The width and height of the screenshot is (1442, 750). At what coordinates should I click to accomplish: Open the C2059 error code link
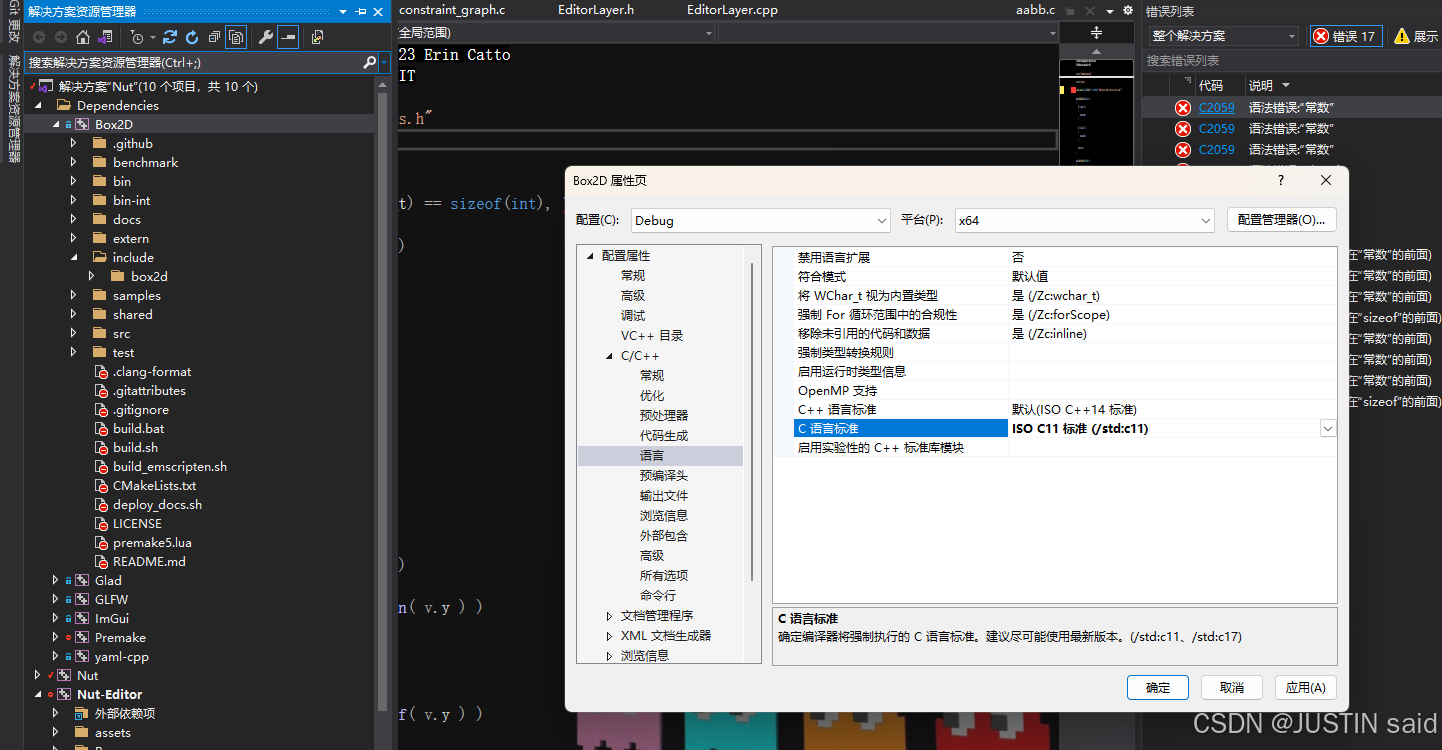[x=1216, y=107]
